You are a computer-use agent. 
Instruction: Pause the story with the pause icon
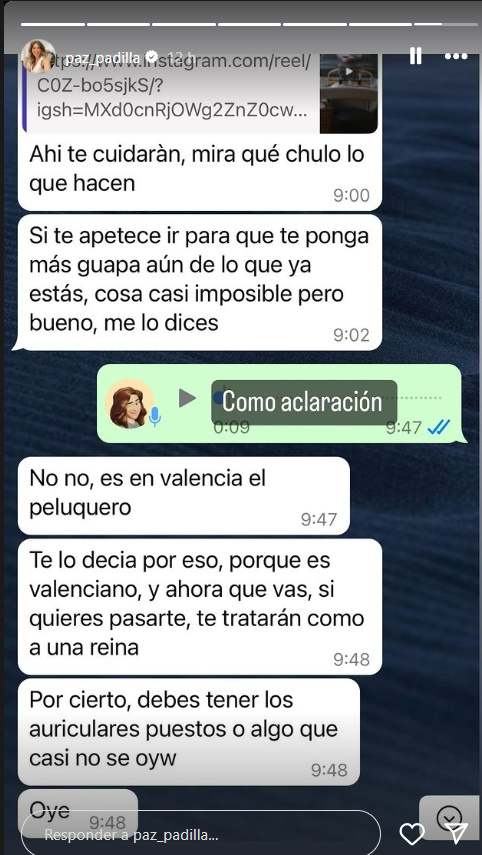pyautogui.click(x=415, y=56)
